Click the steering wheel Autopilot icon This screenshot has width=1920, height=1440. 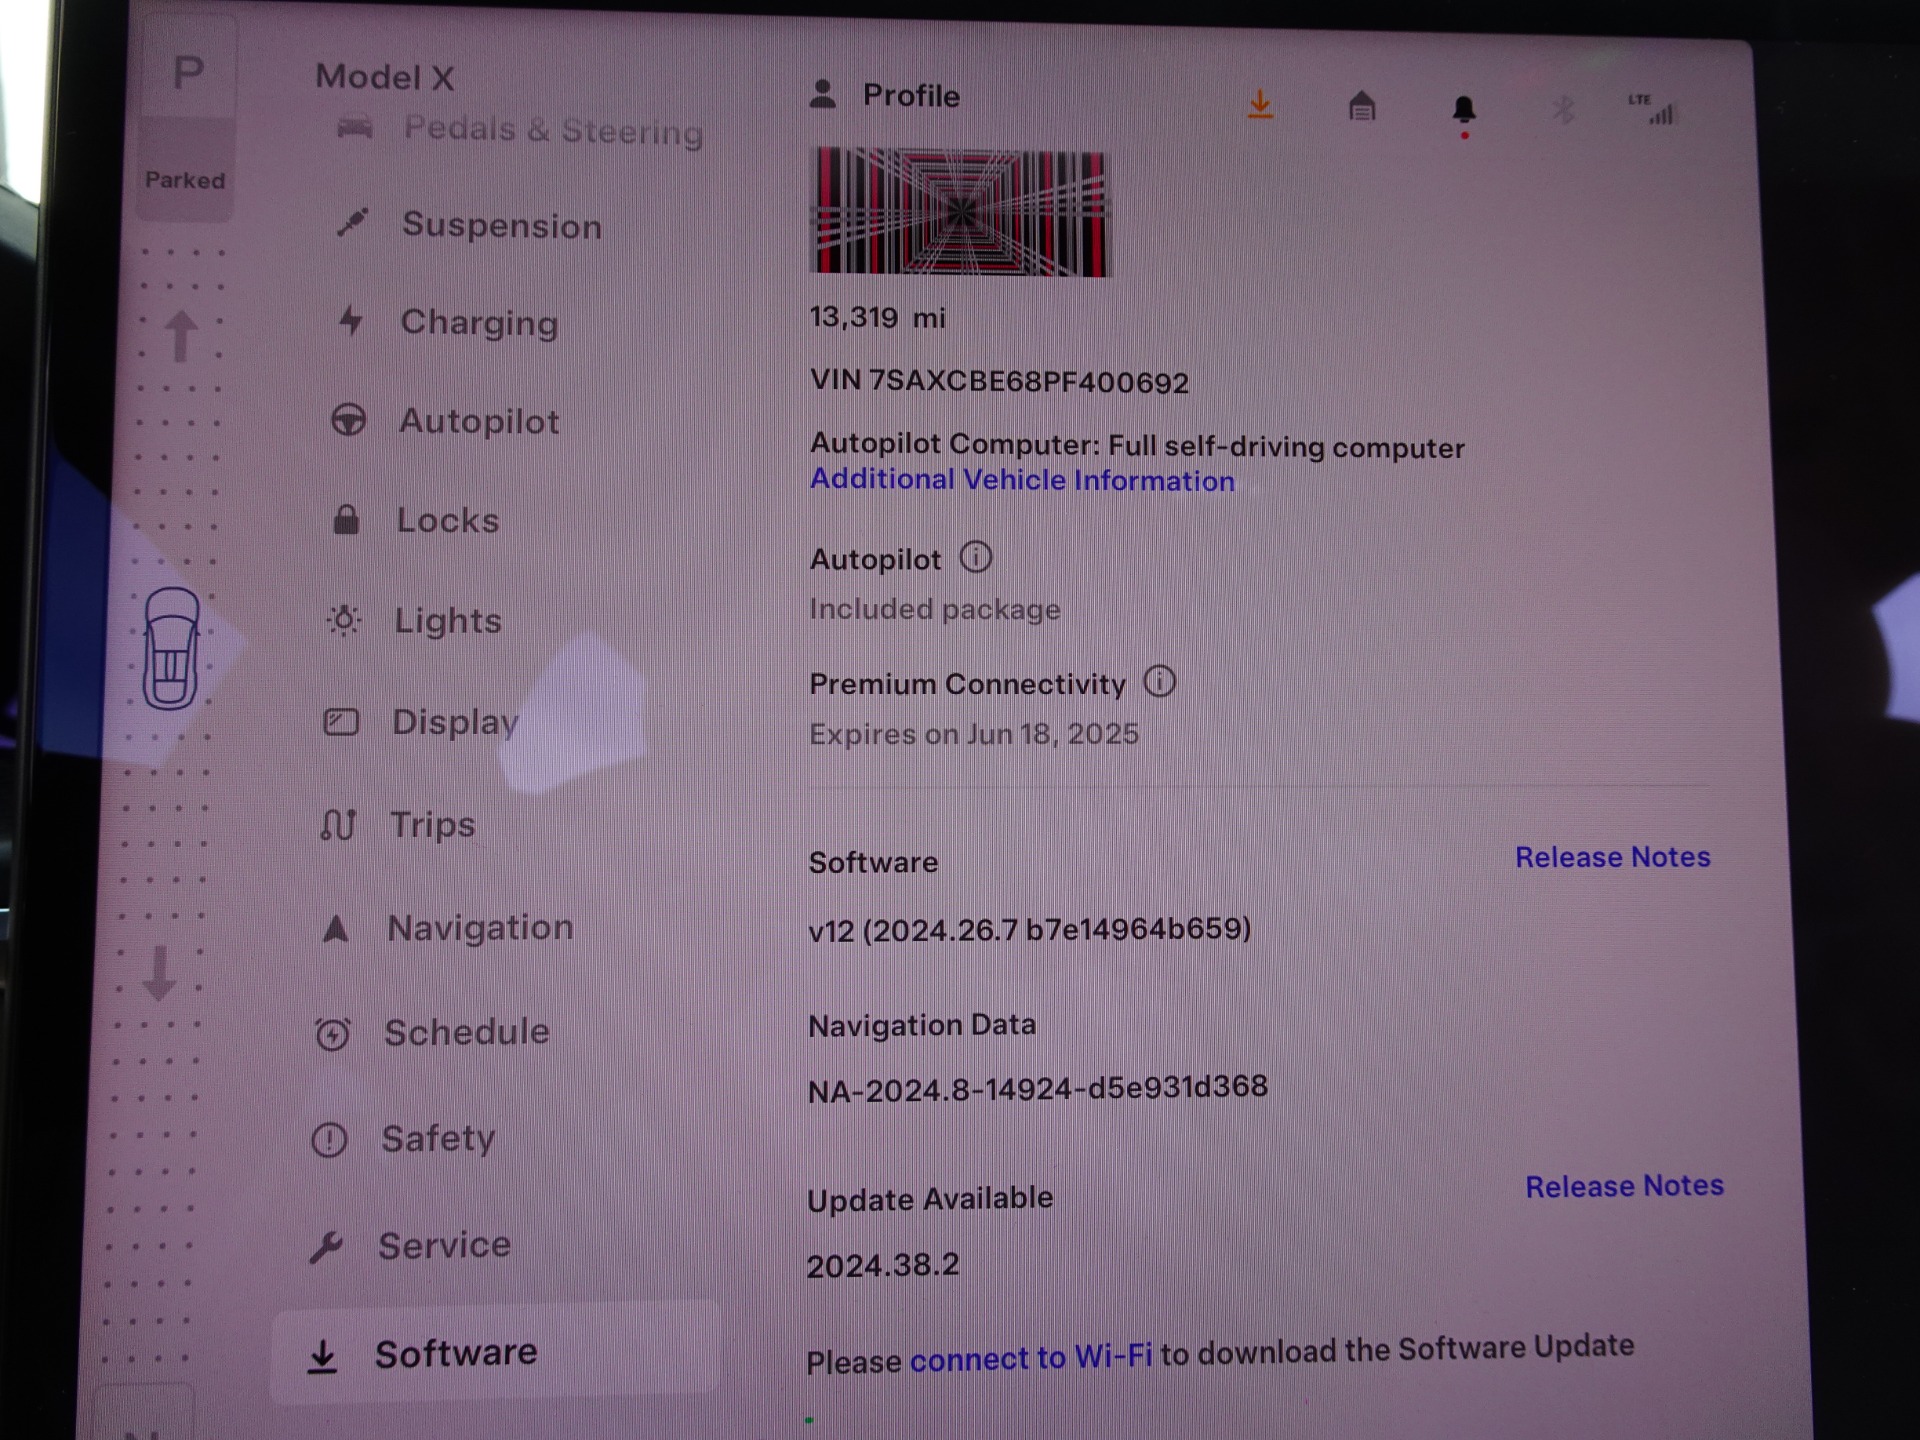tap(348, 419)
